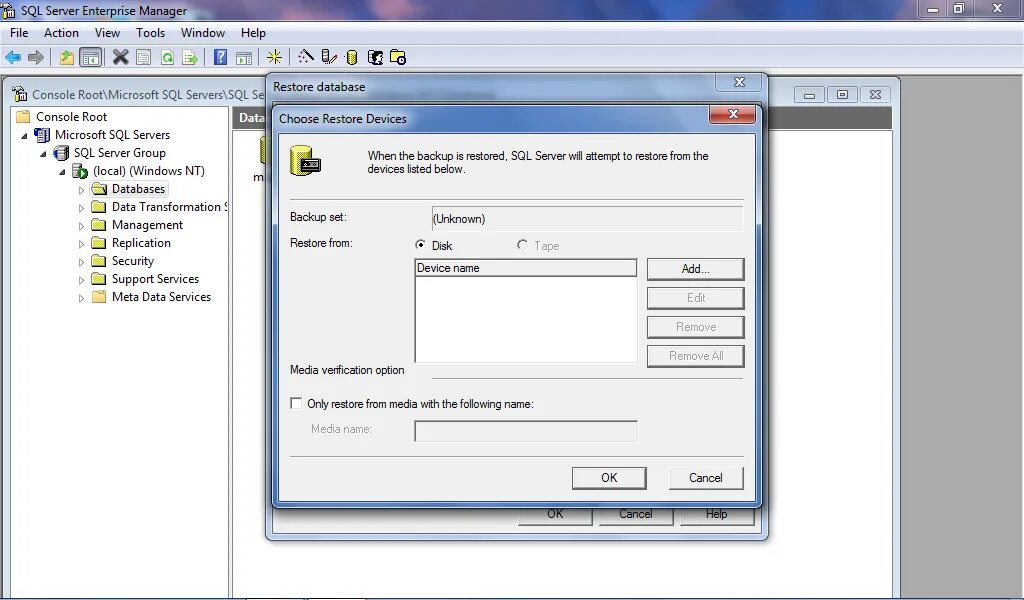Viewport: 1024px width, 600px height.
Task: Click the Media name input field
Action: click(x=526, y=431)
